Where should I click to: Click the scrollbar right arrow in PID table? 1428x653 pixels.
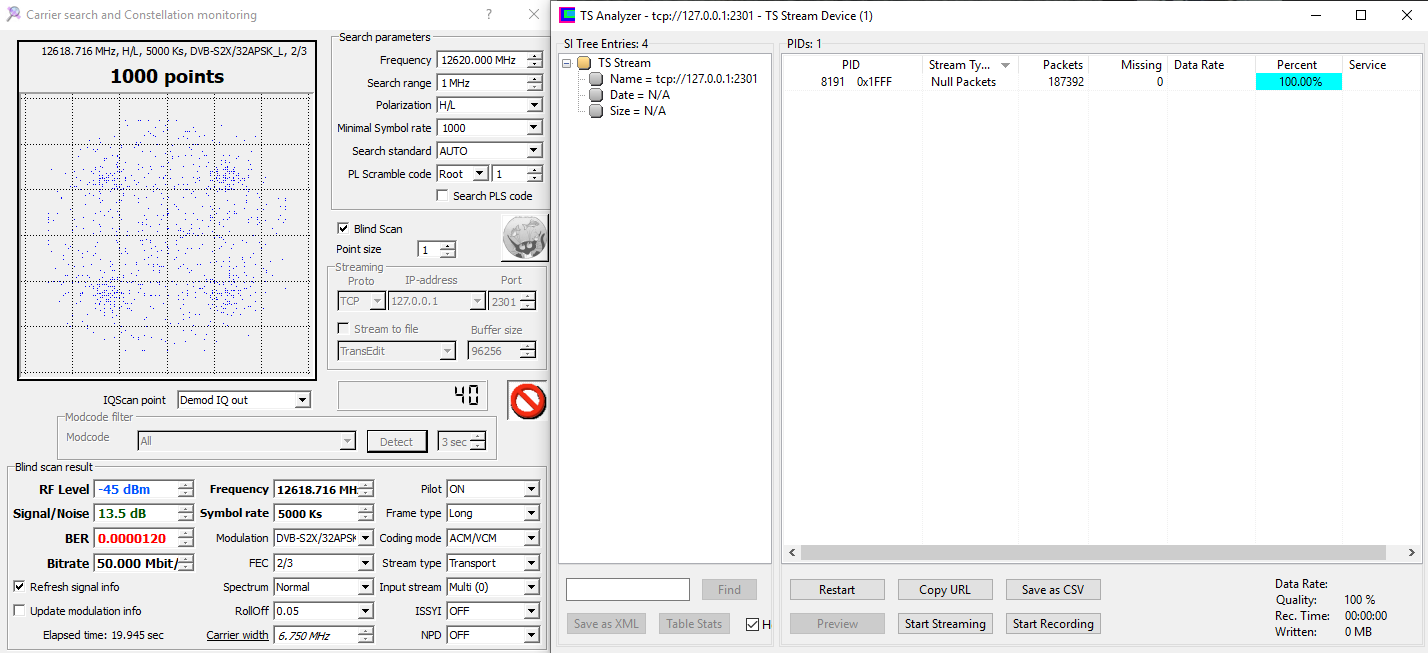[x=1411, y=552]
